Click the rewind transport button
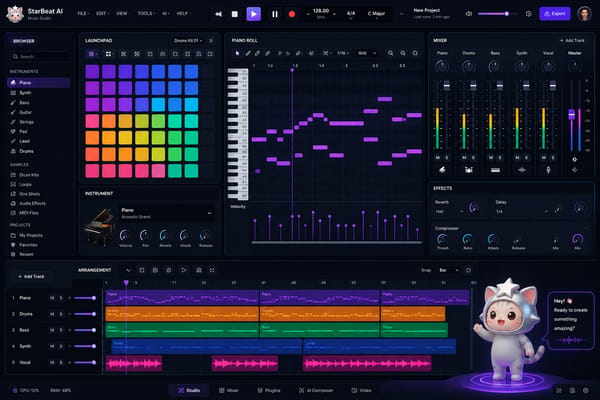The width and height of the screenshot is (600, 400). tap(218, 14)
